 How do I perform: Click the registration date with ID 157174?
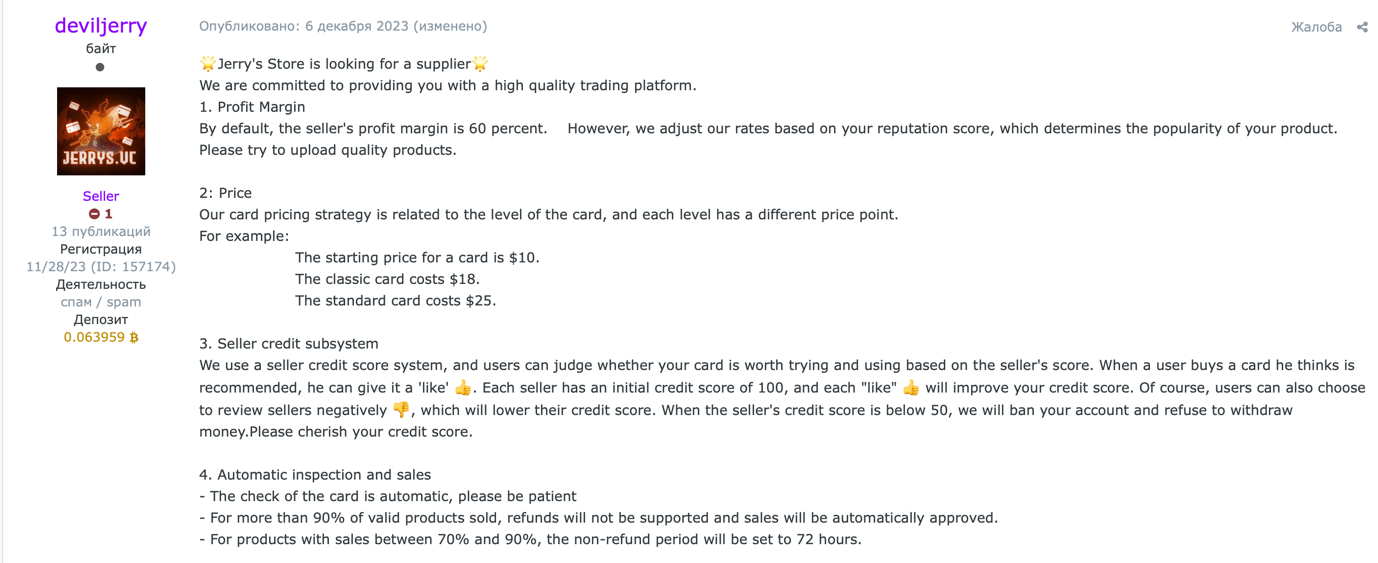(x=101, y=267)
